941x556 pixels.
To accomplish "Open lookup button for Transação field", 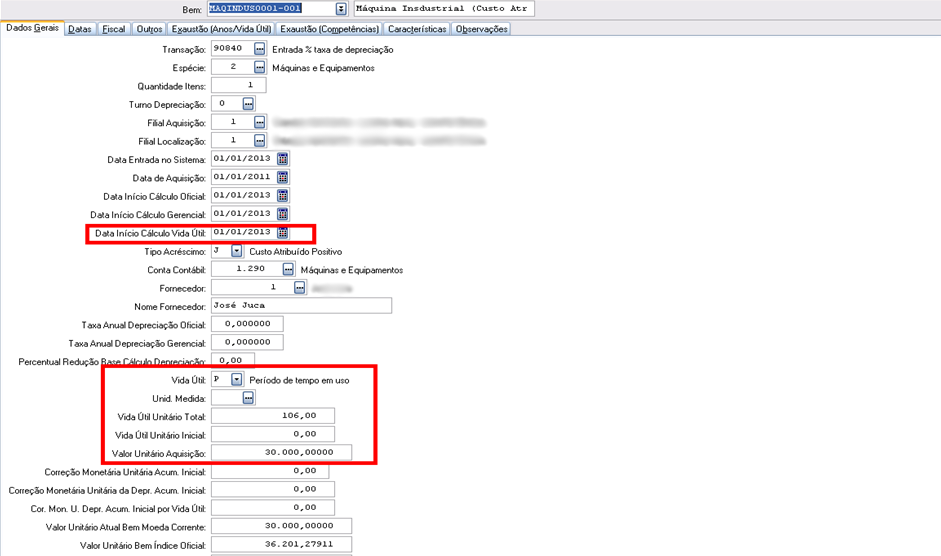I will coord(259,49).
